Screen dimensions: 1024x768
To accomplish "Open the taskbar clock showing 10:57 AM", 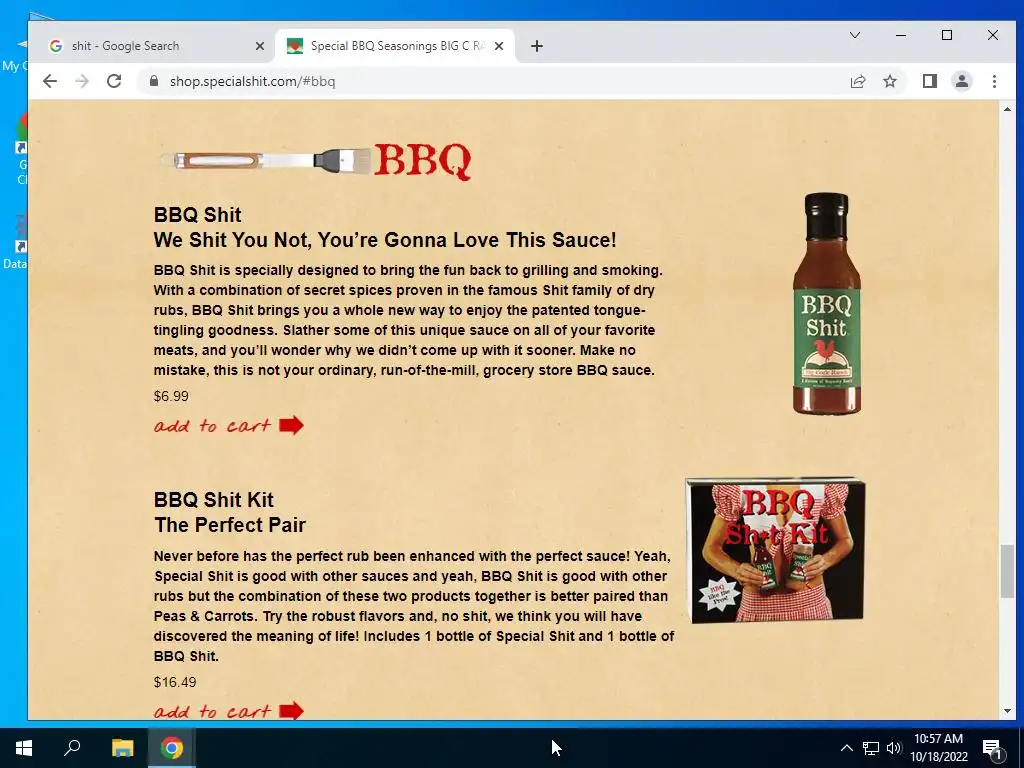I will click(x=938, y=748).
